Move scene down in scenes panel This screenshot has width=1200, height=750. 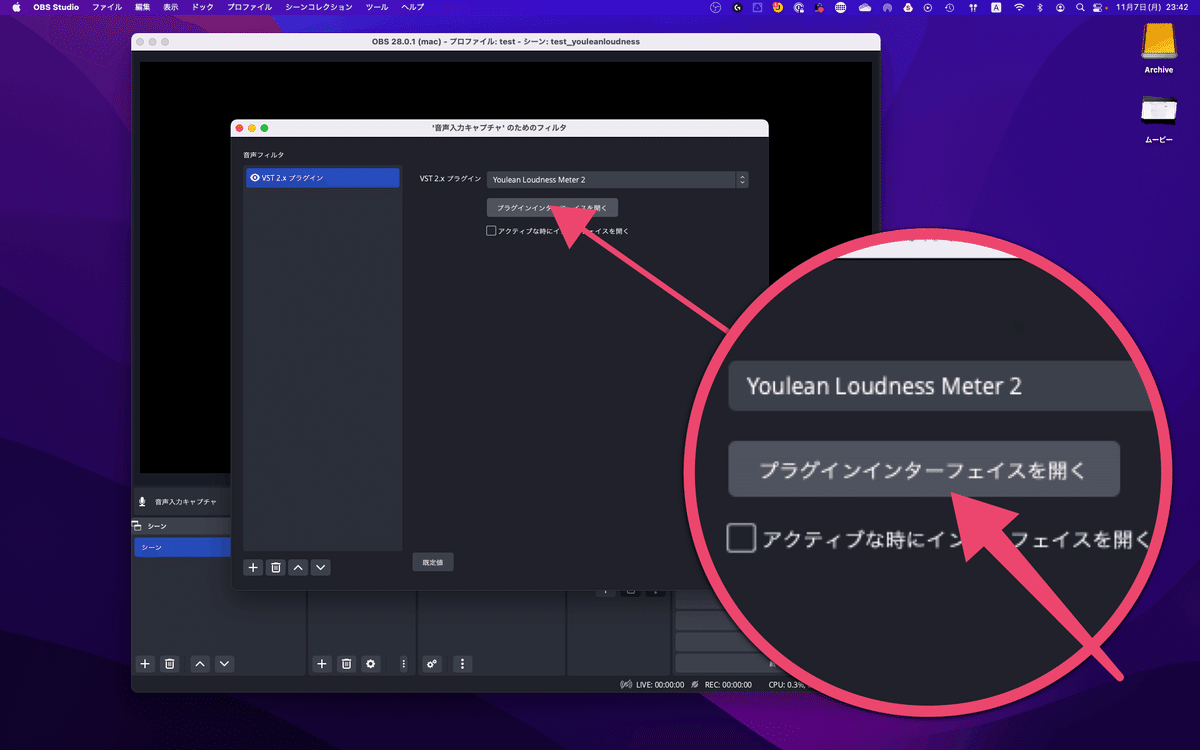[224, 663]
